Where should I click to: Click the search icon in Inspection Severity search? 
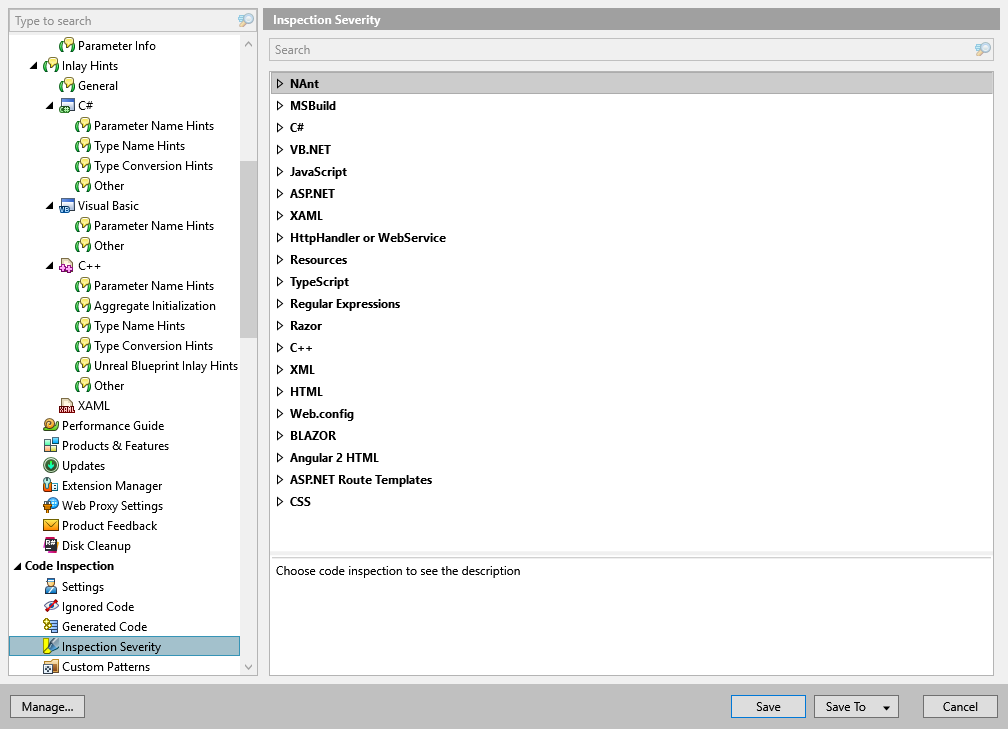coord(982,50)
